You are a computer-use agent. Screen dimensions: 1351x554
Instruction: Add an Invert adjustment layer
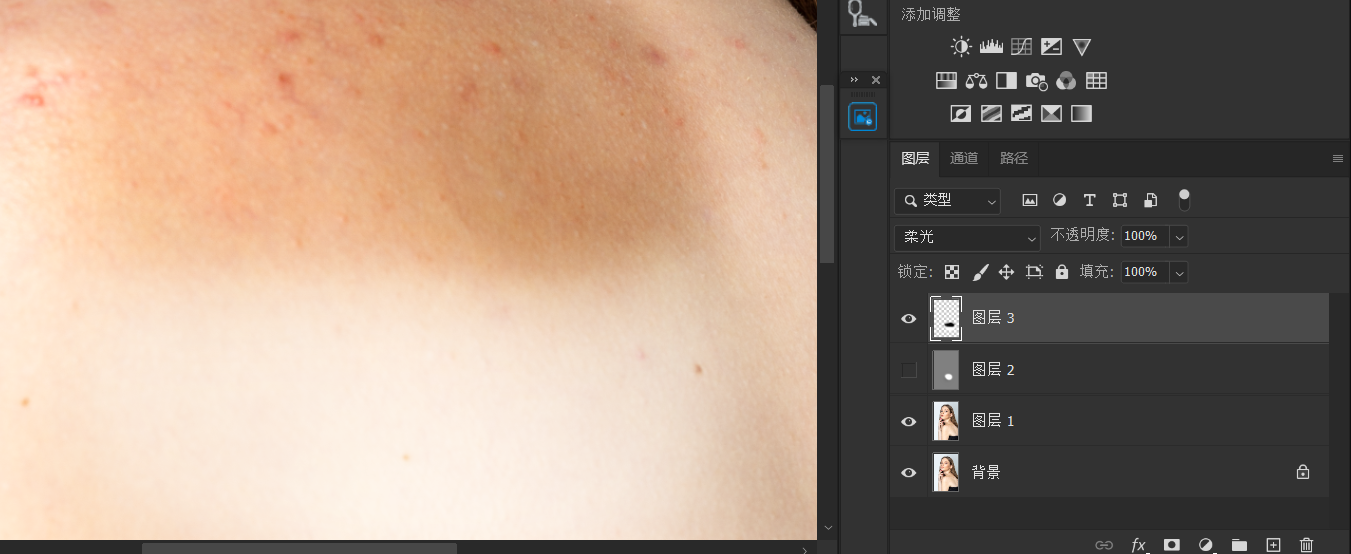pyautogui.click(x=961, y=113)
